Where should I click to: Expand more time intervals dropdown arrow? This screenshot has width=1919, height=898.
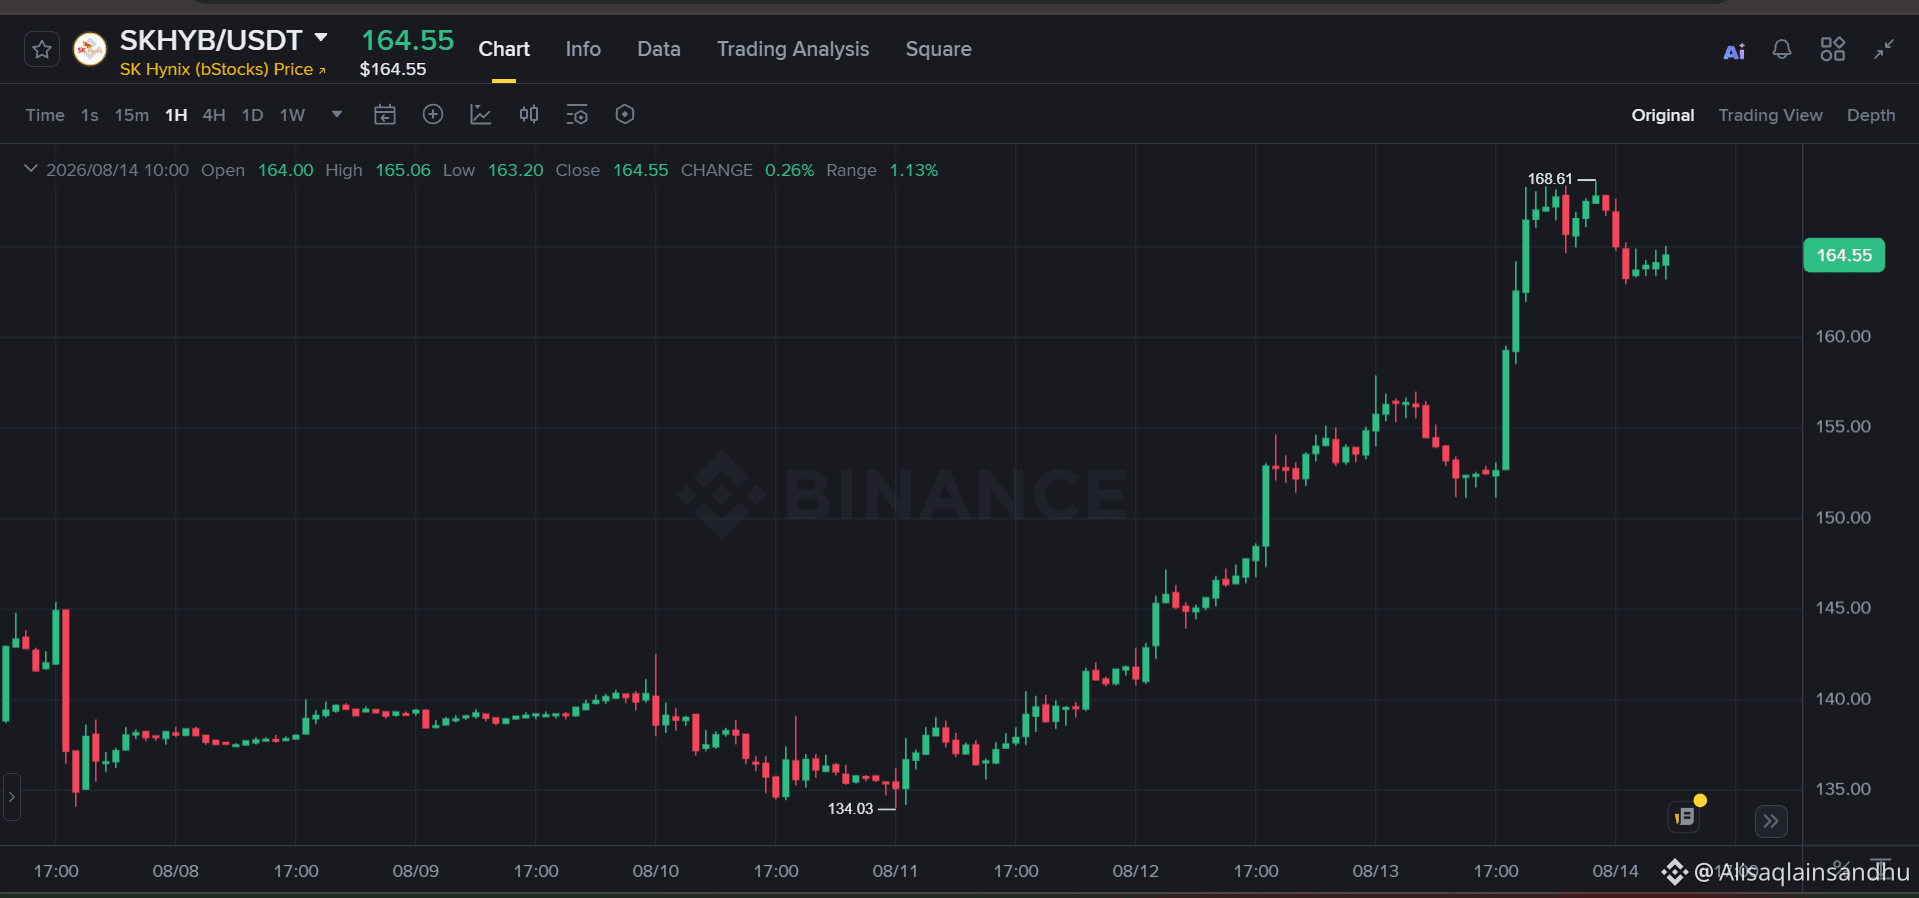(x=337, y=114)
